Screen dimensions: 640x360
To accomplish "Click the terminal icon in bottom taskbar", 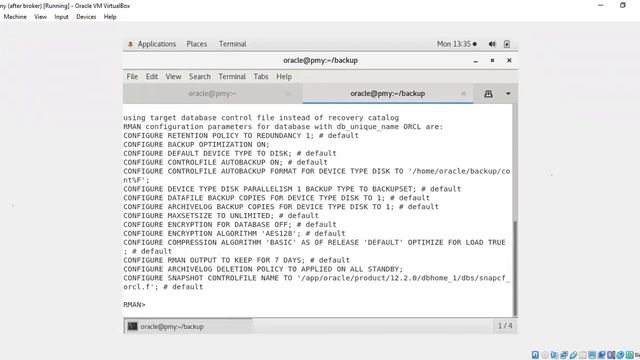I will coord(132,326).
